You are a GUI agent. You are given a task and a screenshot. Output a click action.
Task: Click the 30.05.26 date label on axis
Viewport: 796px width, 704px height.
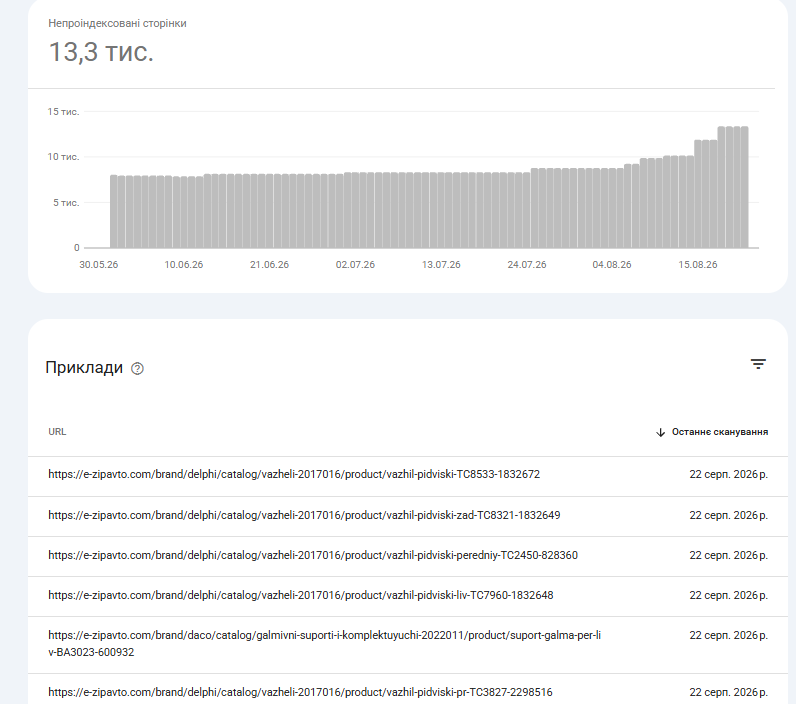(x=98, y=265)
